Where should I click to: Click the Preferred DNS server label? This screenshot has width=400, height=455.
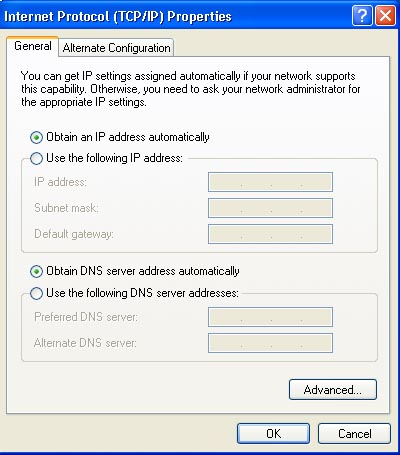pyautogui.click(x=86, y=316)
